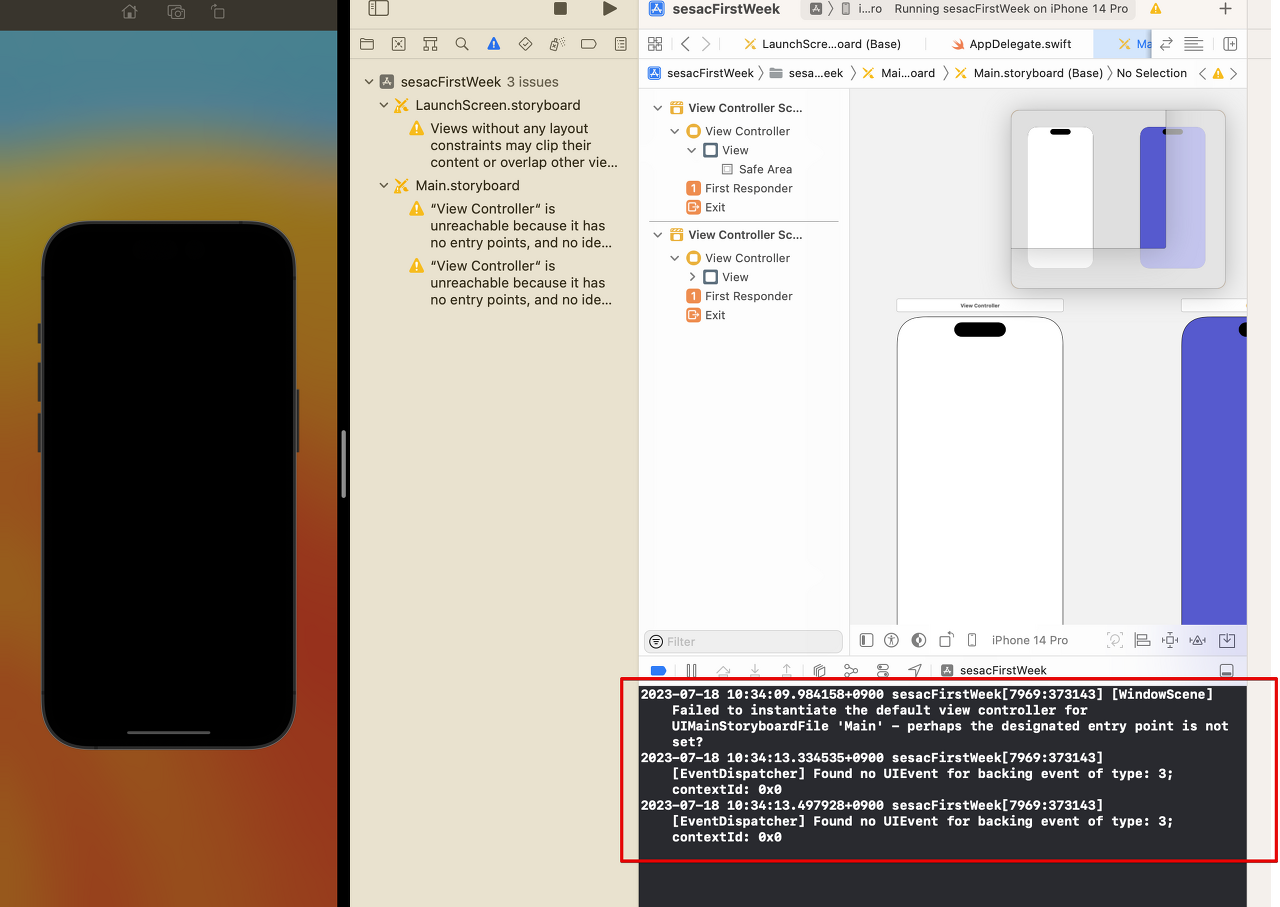Open the Source Control navigator icon

[x=398, y=44]
